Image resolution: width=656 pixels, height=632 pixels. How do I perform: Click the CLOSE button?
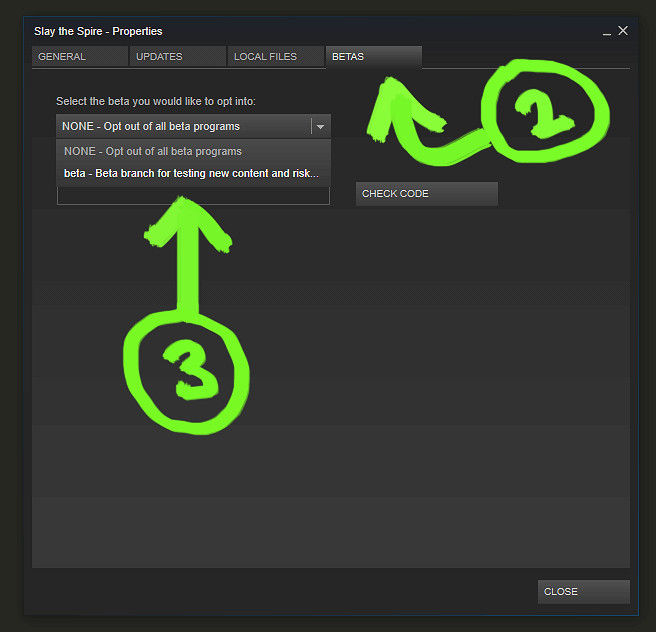(x=584, y=591)
